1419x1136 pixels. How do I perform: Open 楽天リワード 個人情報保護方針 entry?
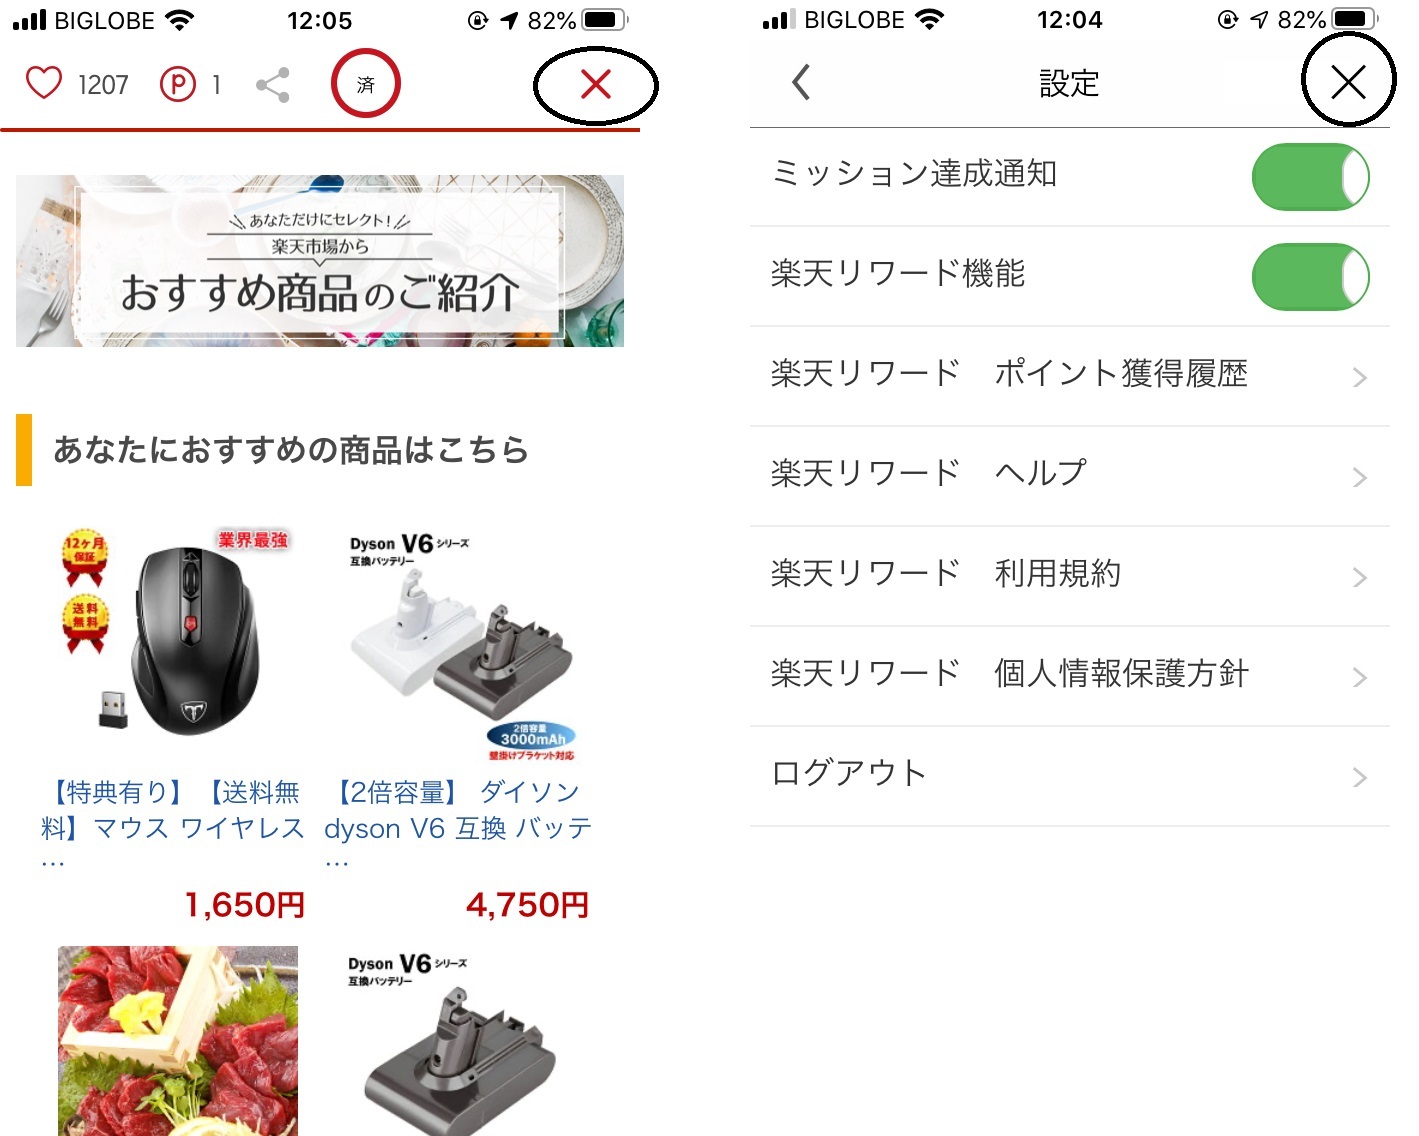pos(1069,676)
